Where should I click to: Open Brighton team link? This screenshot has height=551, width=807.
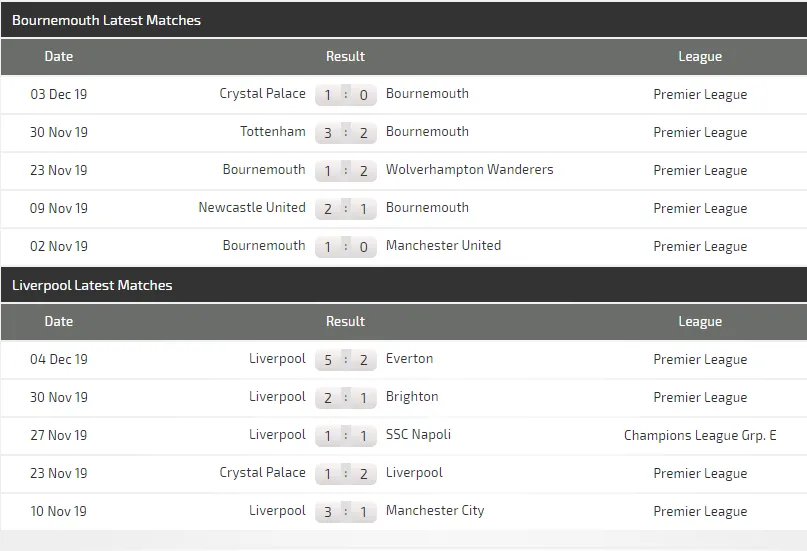[412, 397]
